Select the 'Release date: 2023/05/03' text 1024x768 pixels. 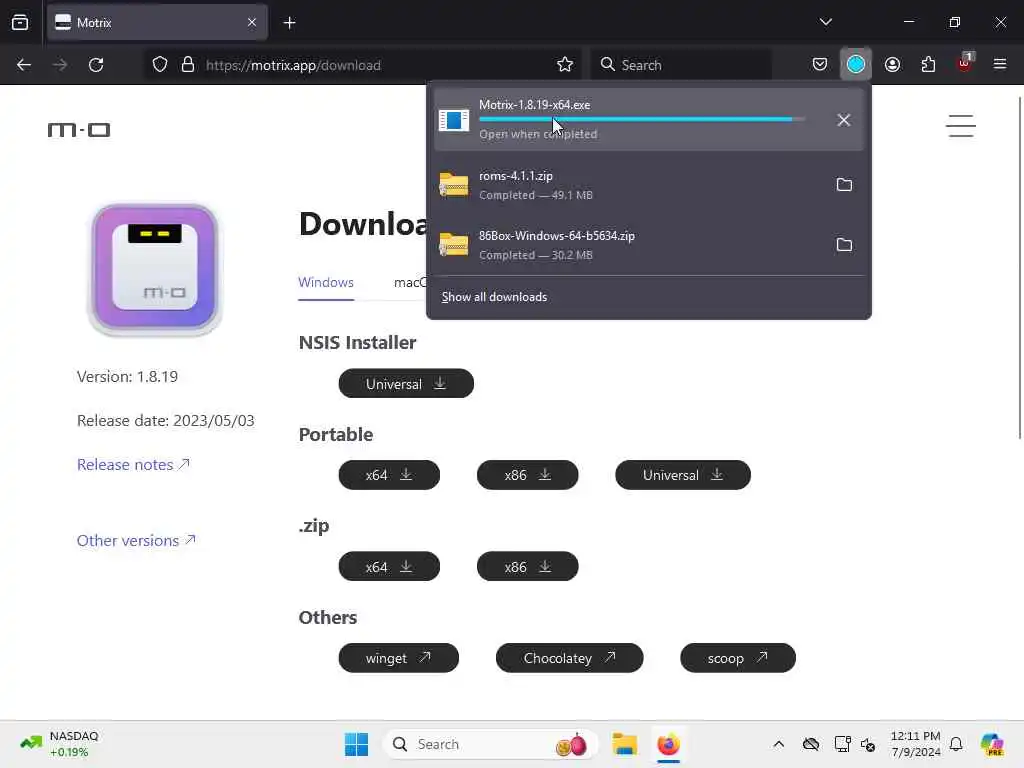(x=166, y=421)
